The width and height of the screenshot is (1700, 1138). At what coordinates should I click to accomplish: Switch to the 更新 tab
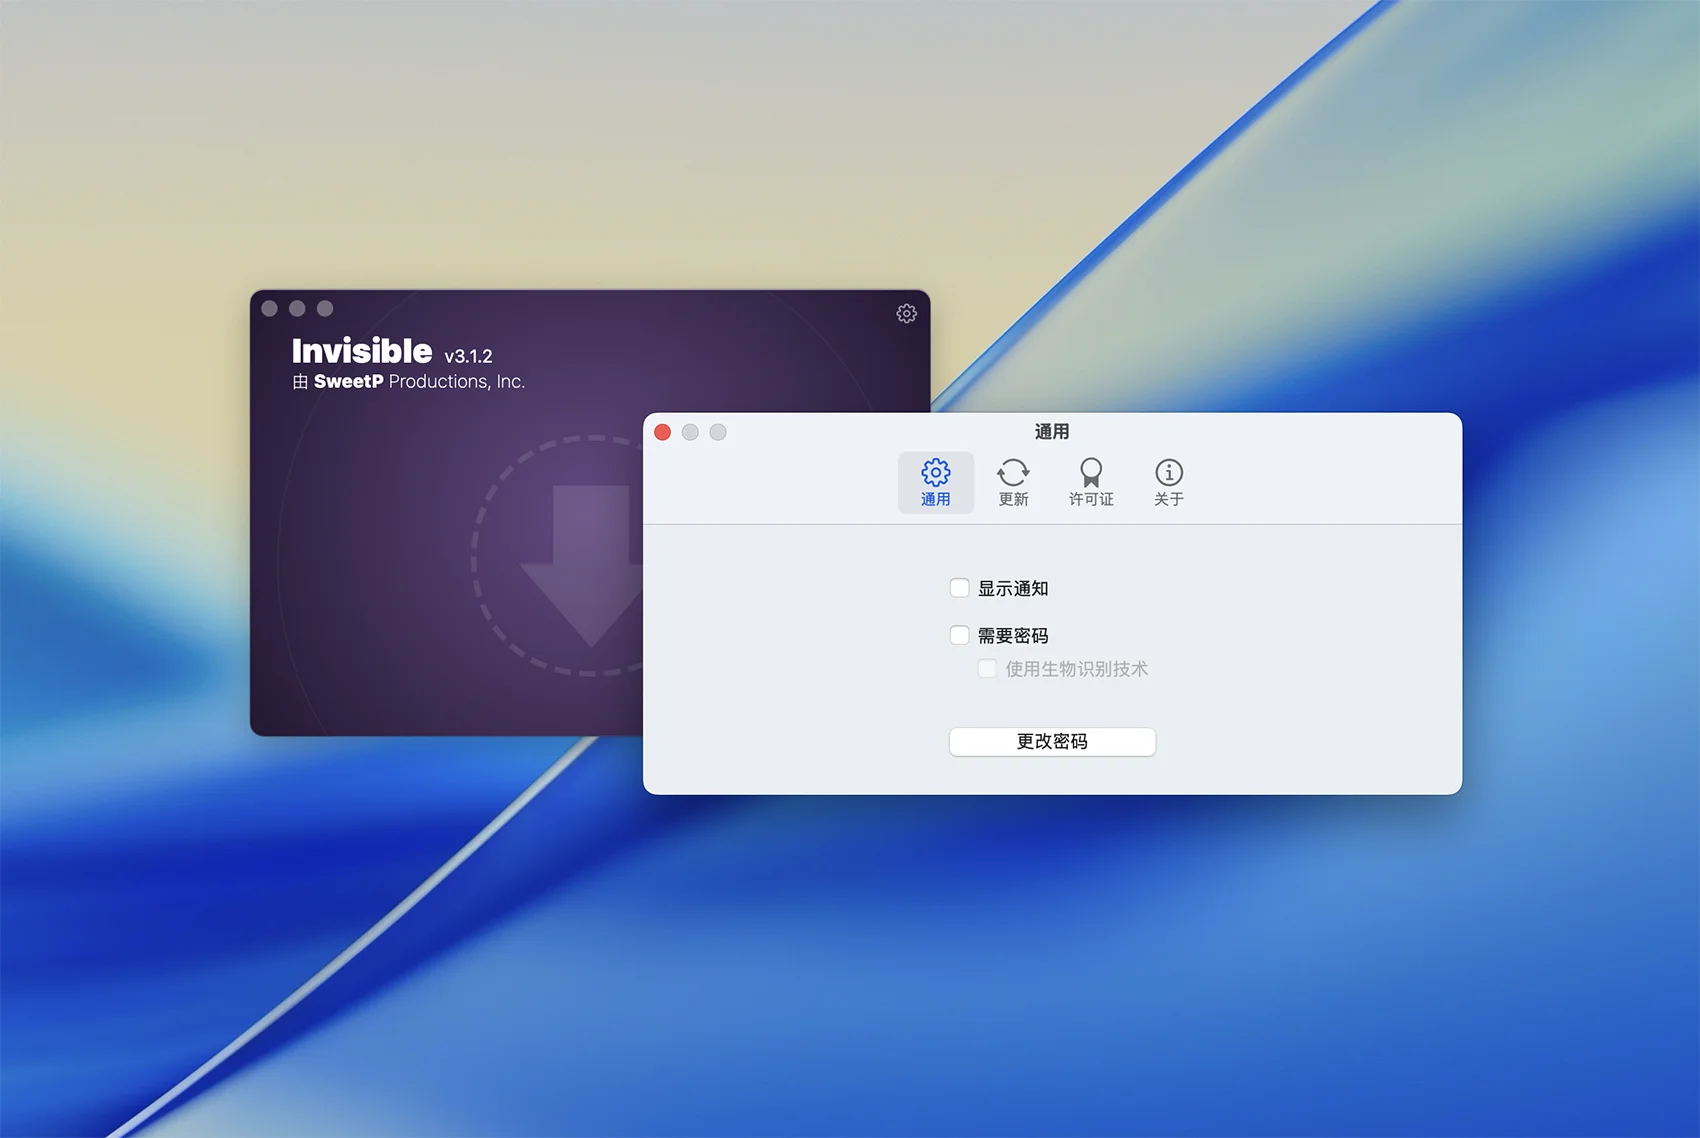(x=1013, y=483)
